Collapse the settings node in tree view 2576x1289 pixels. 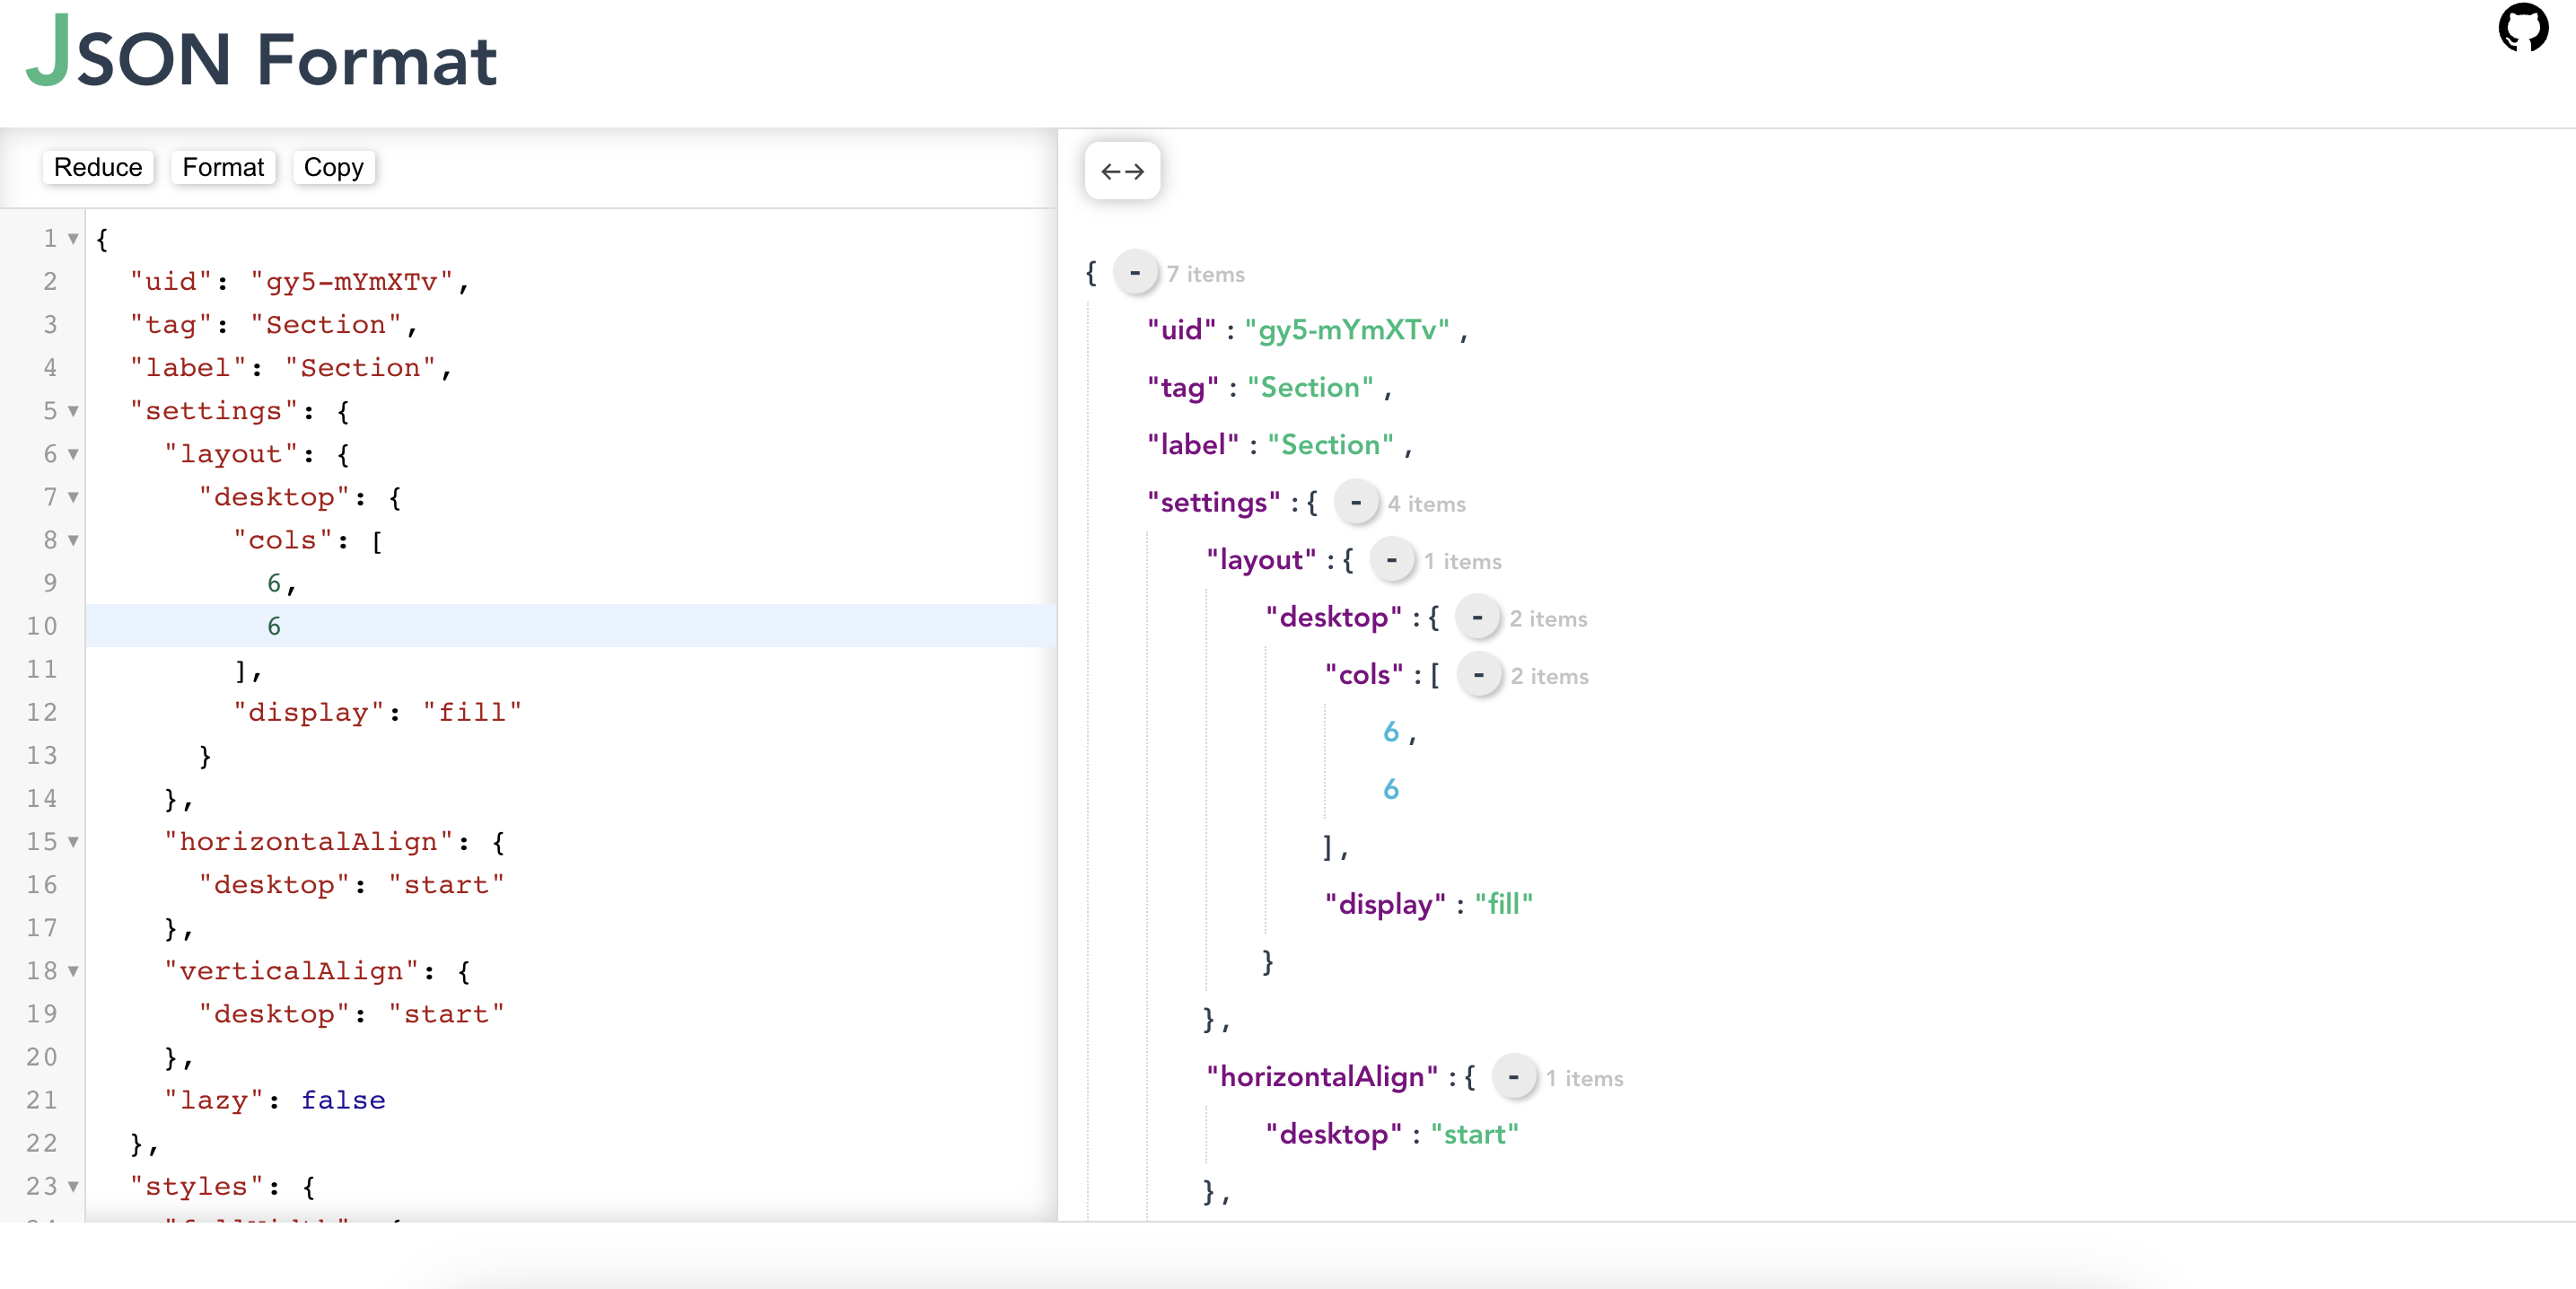point(1355,502)
